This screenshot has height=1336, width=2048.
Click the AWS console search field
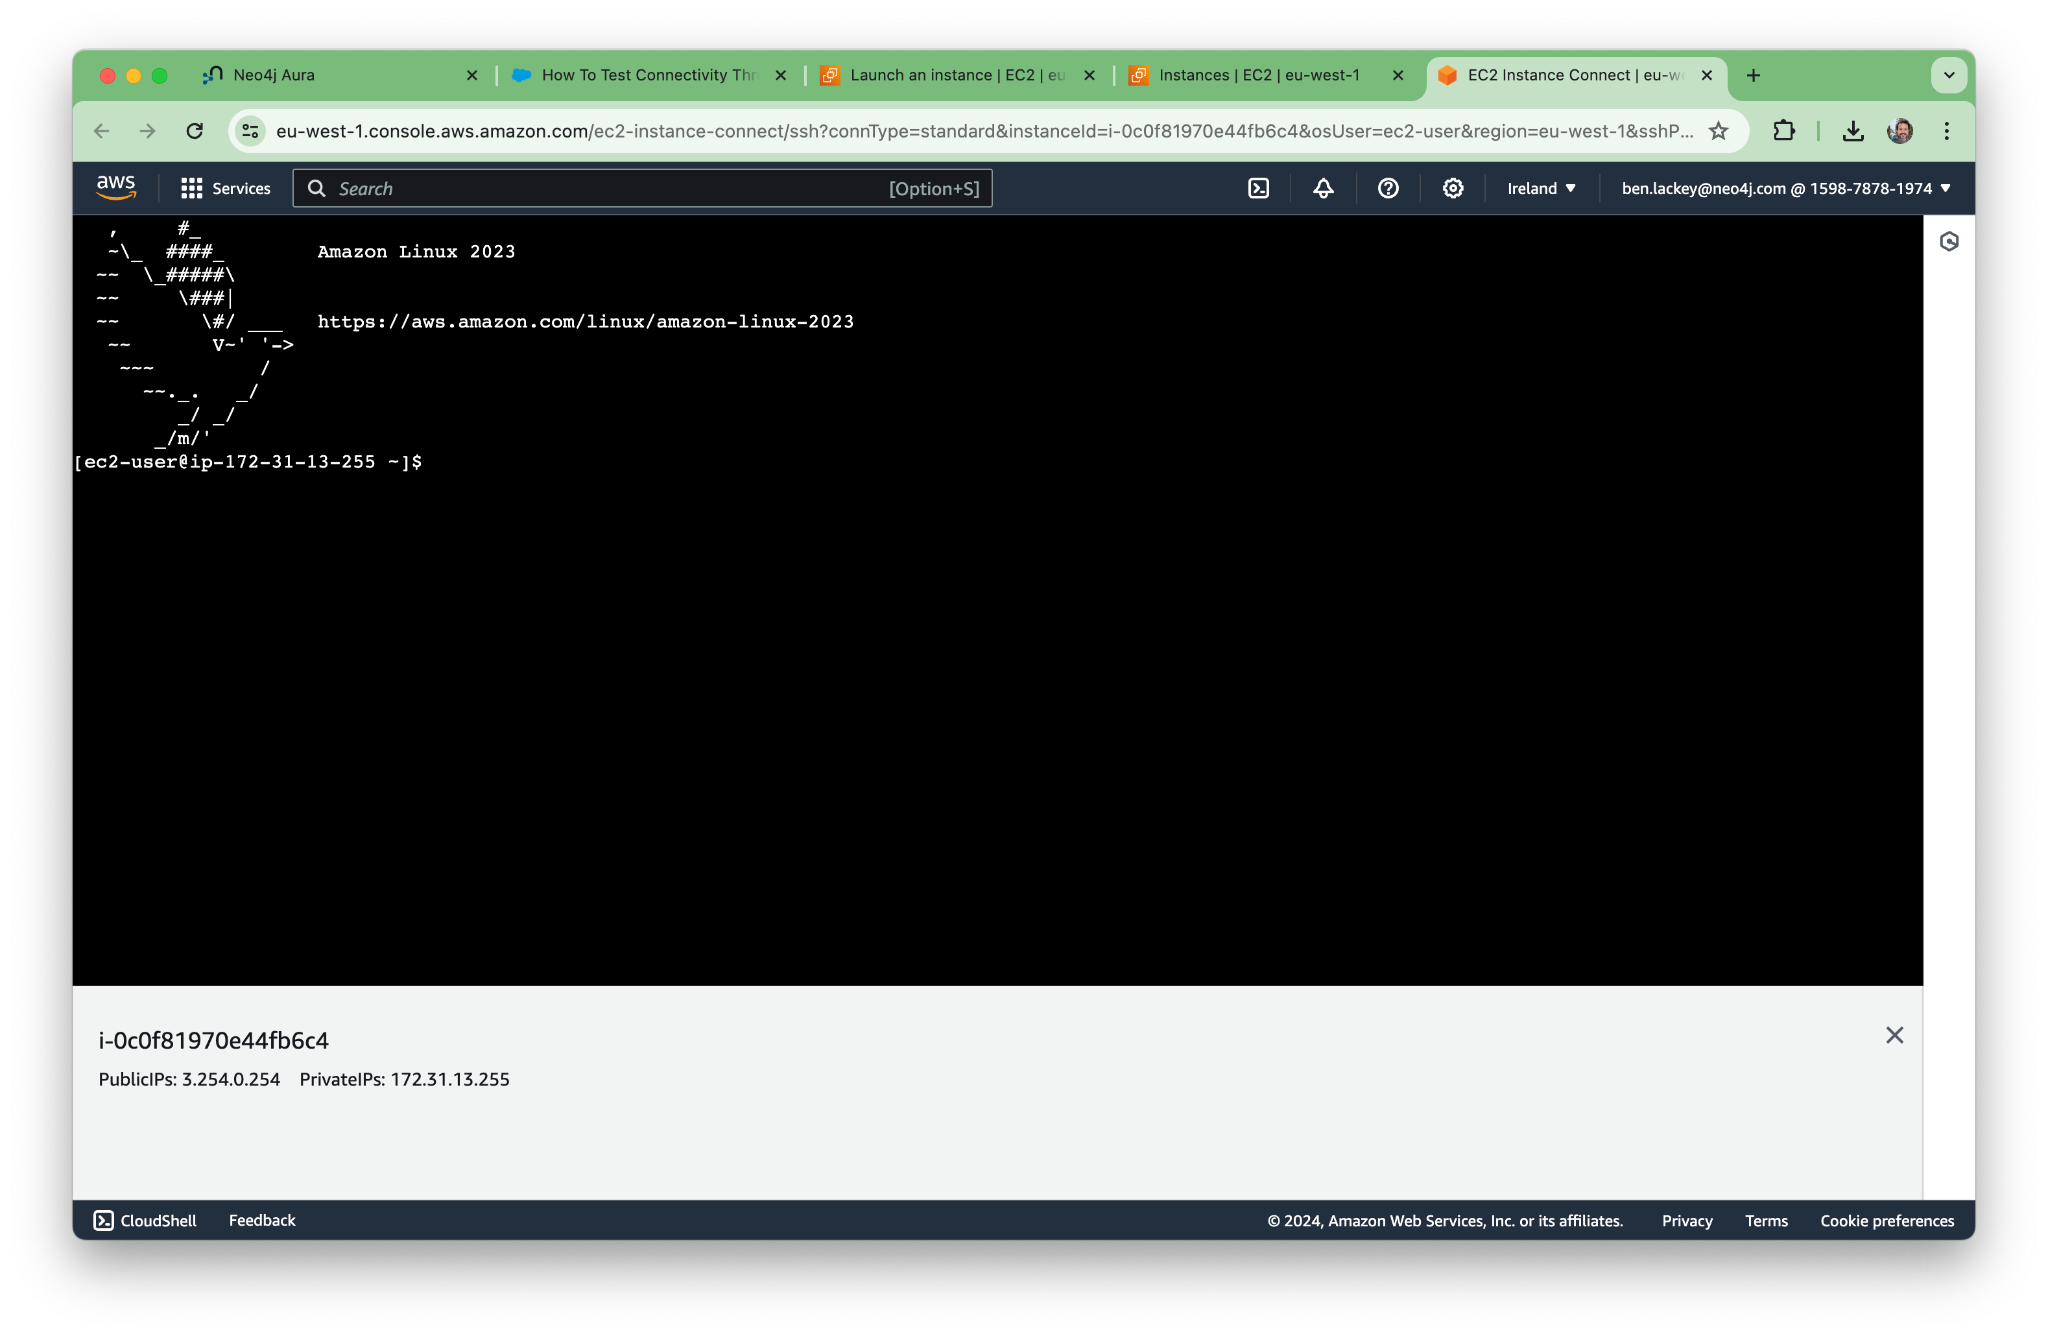pyautogui.click(x=642, y=188)
